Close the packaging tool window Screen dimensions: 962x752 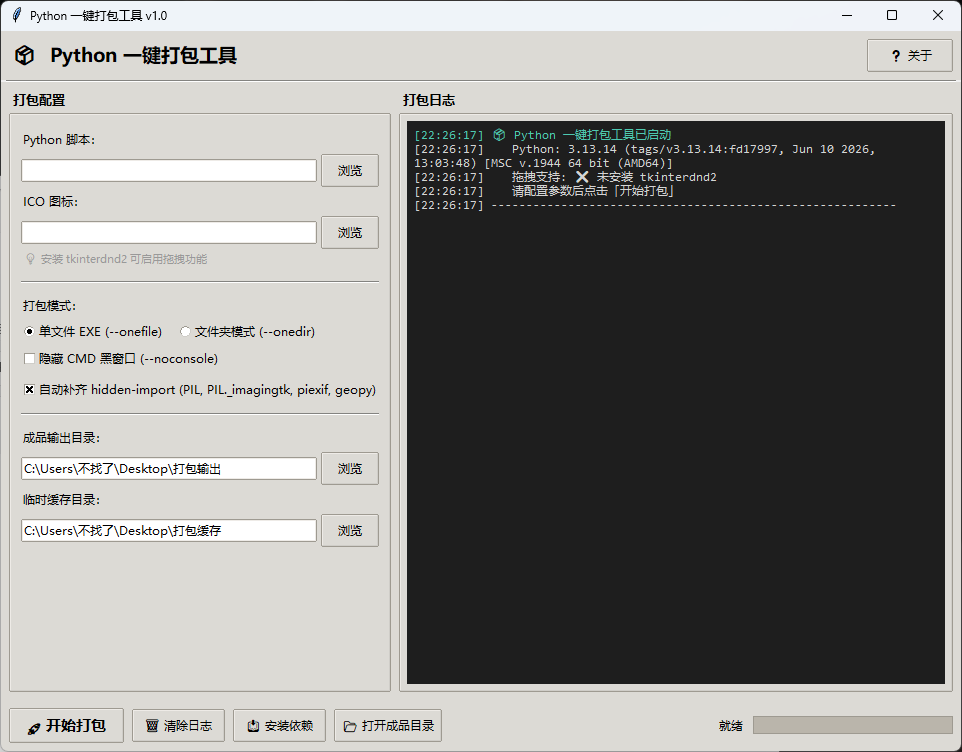[x=938, y=15]
